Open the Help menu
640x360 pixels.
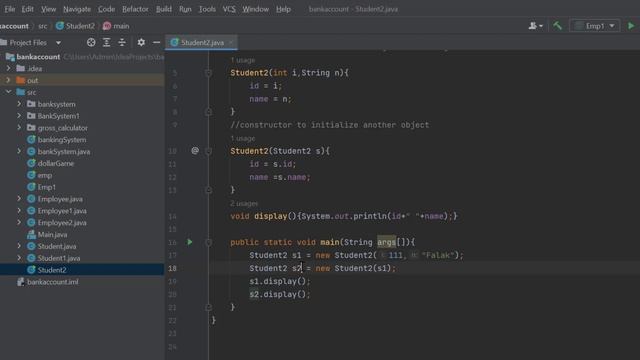click(283, 9)
